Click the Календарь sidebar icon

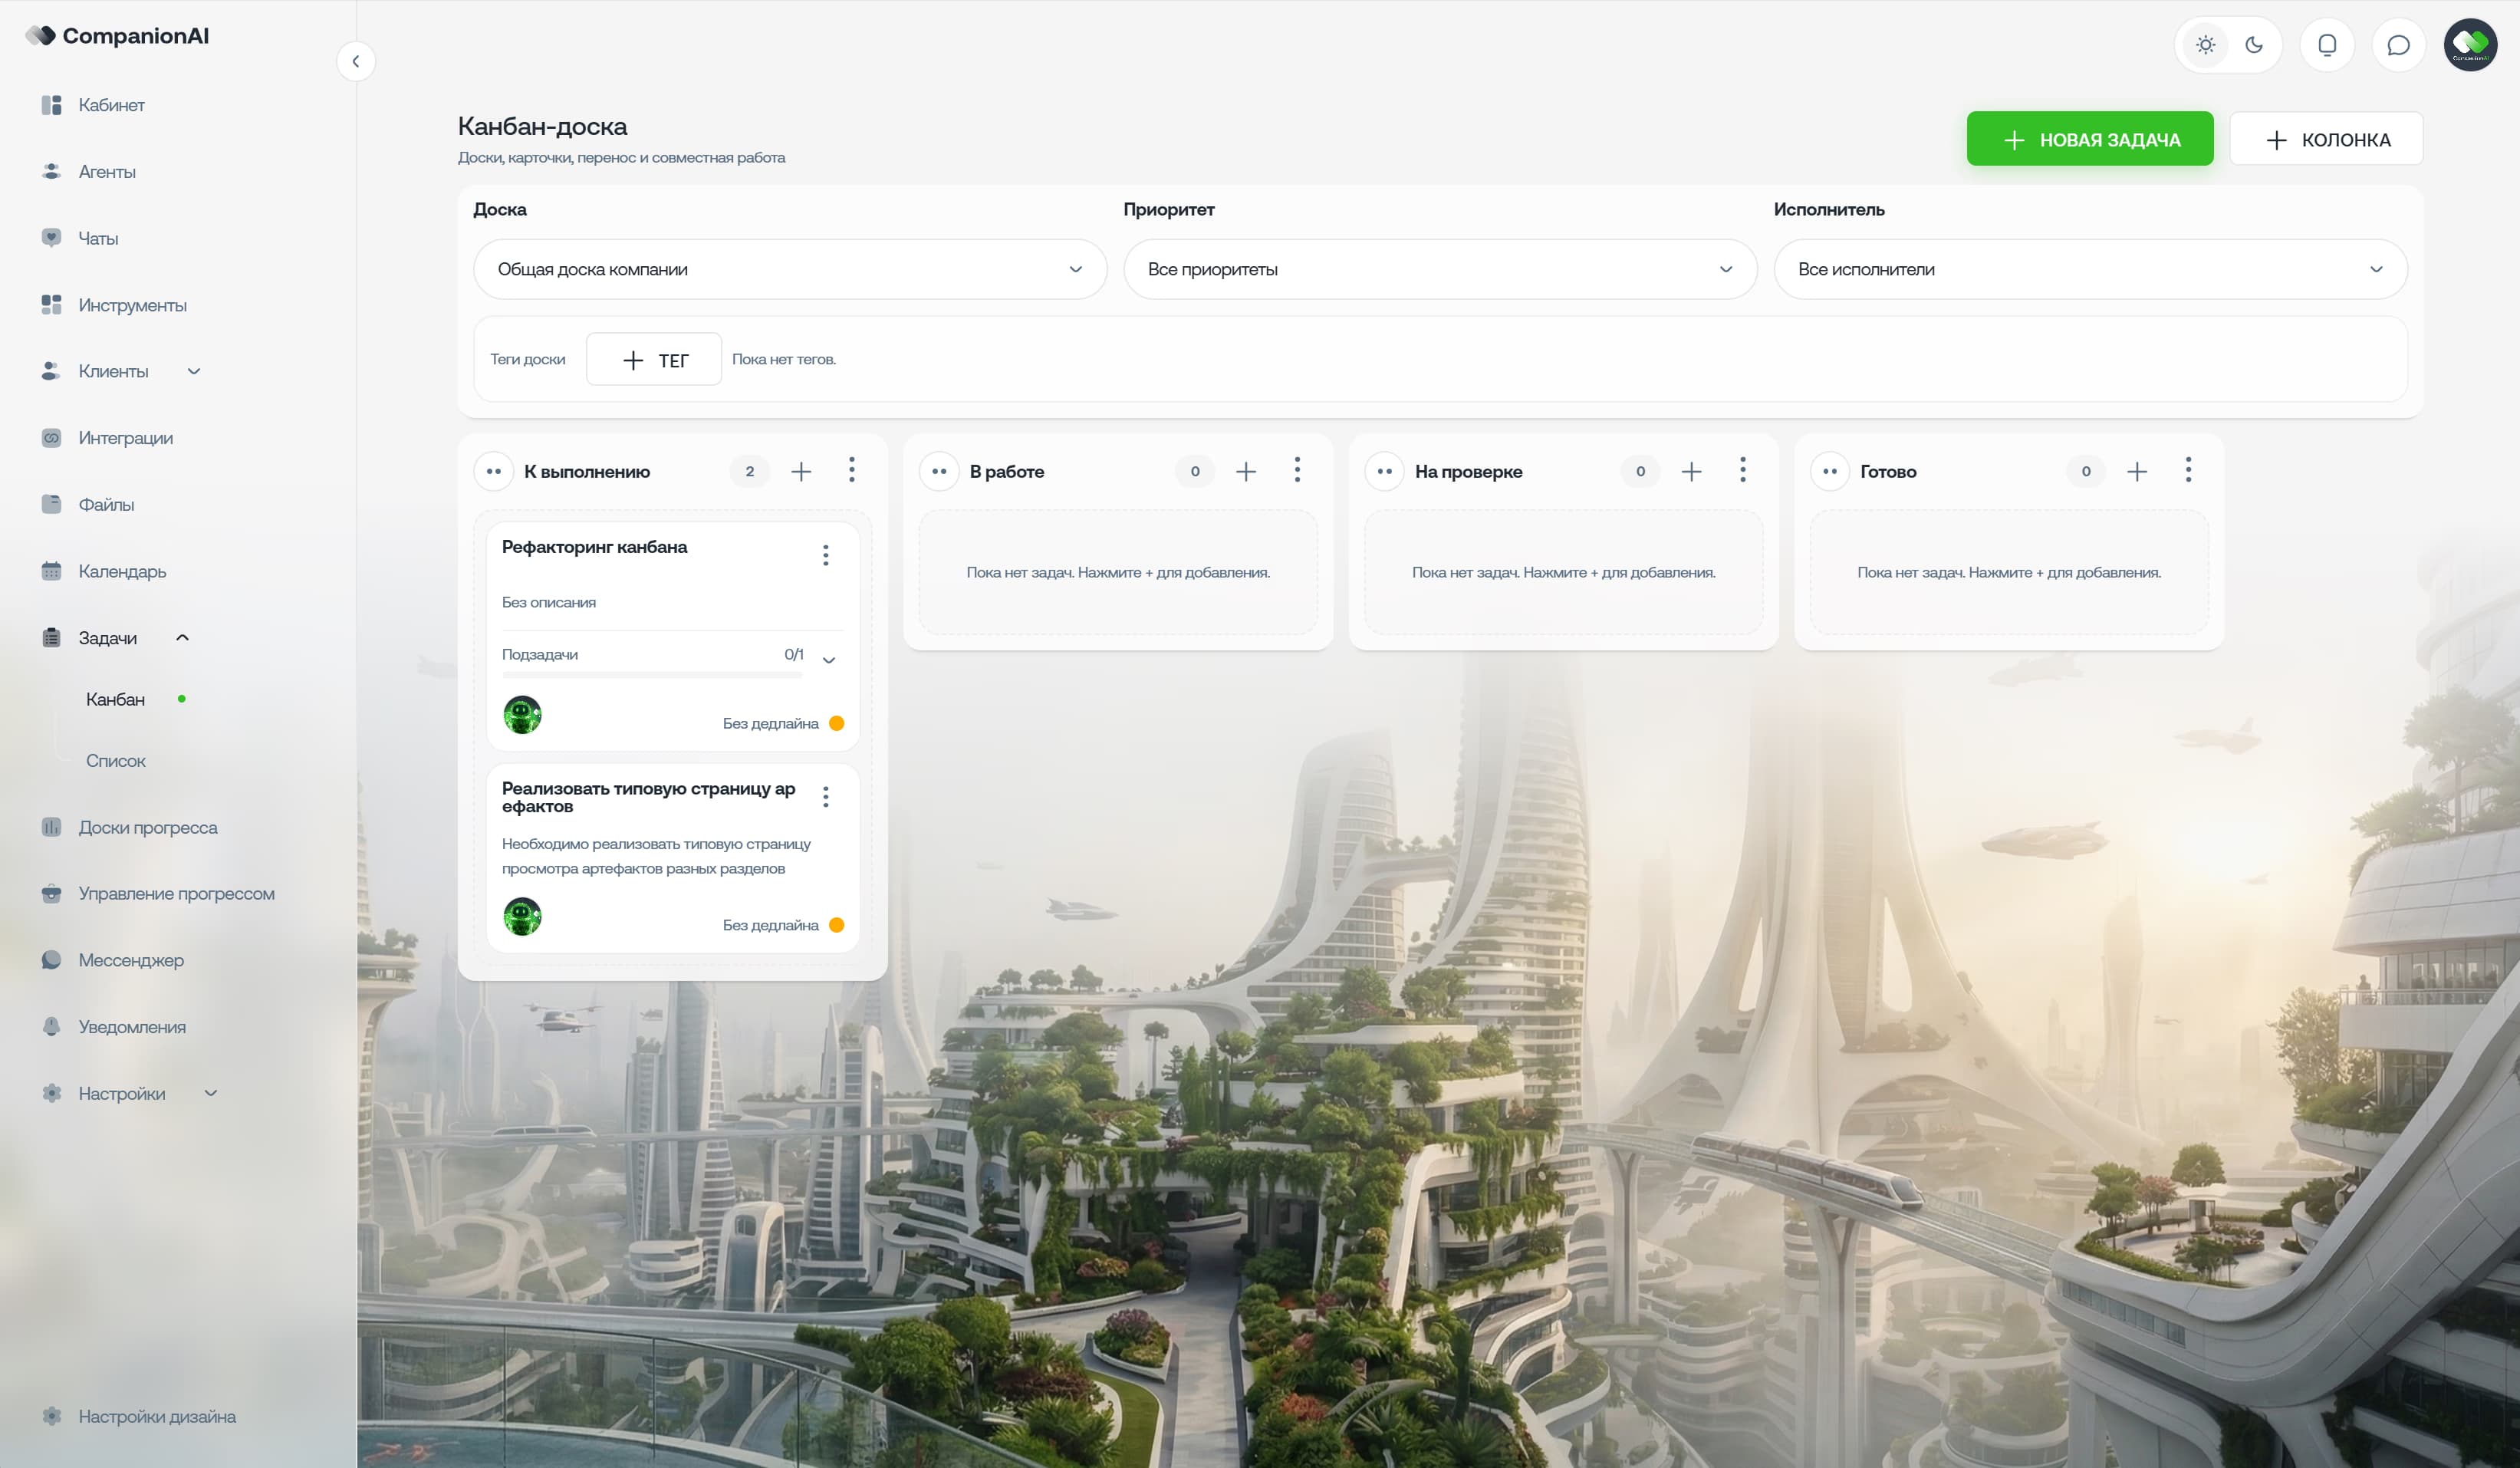52,571
